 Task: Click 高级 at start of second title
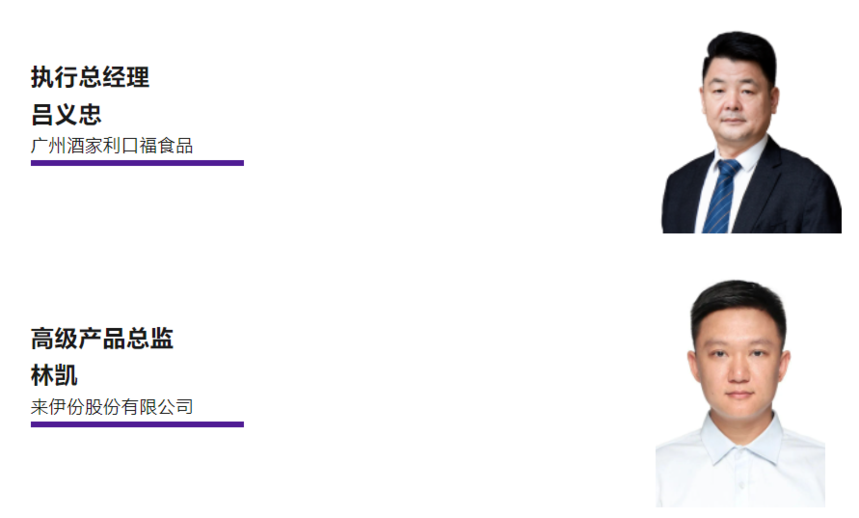(54, 338)
